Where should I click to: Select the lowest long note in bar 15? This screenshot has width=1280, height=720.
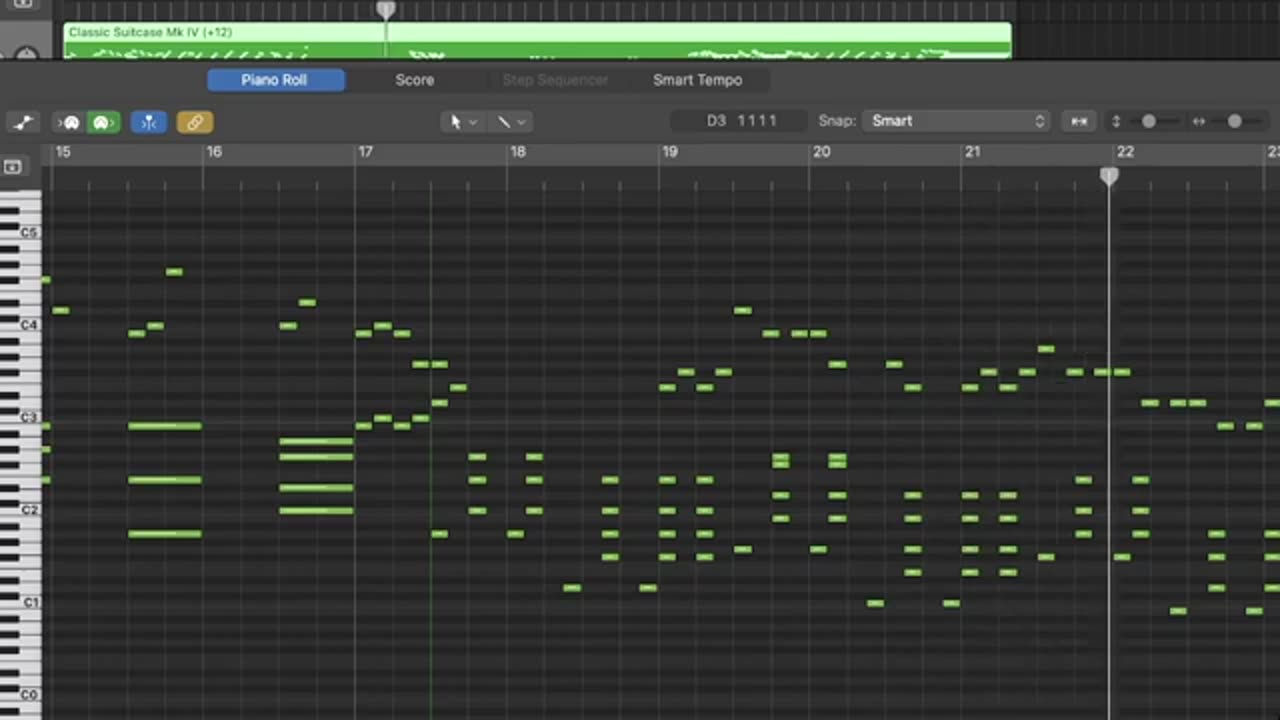165,534
